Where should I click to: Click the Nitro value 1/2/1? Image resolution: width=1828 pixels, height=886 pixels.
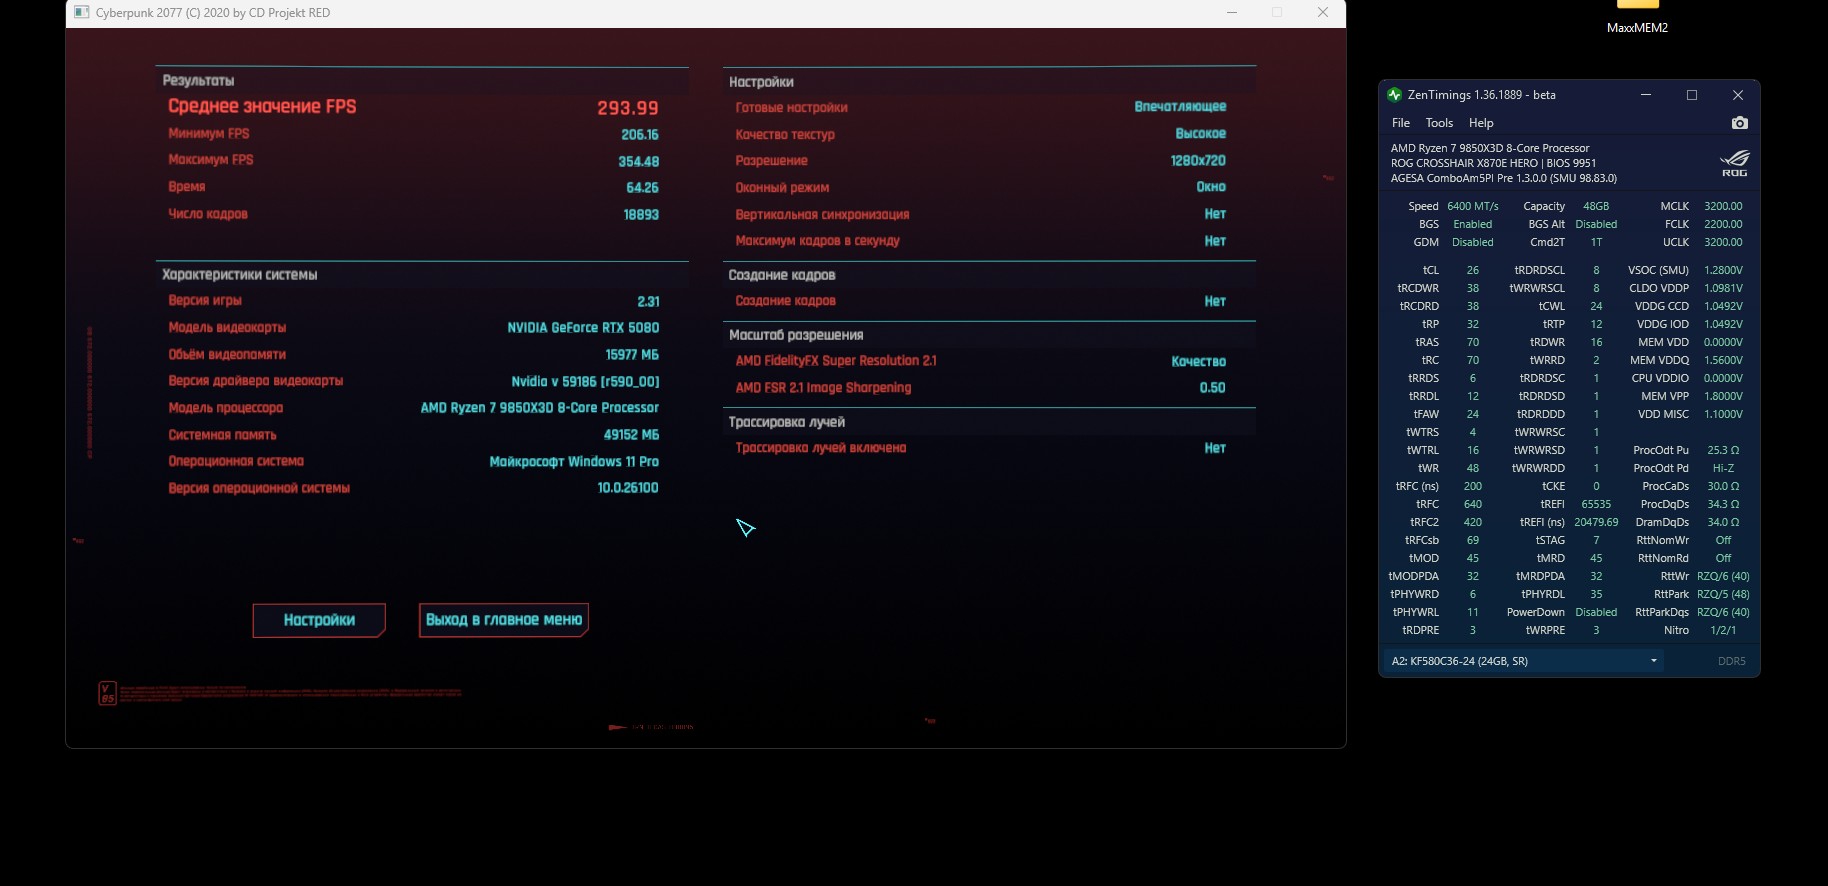(1723, 630)
